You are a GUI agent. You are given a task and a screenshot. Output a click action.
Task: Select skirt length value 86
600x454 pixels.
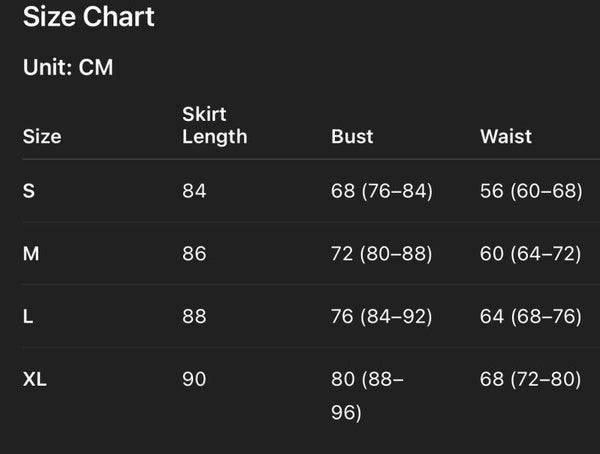click(x=194, y=254)
